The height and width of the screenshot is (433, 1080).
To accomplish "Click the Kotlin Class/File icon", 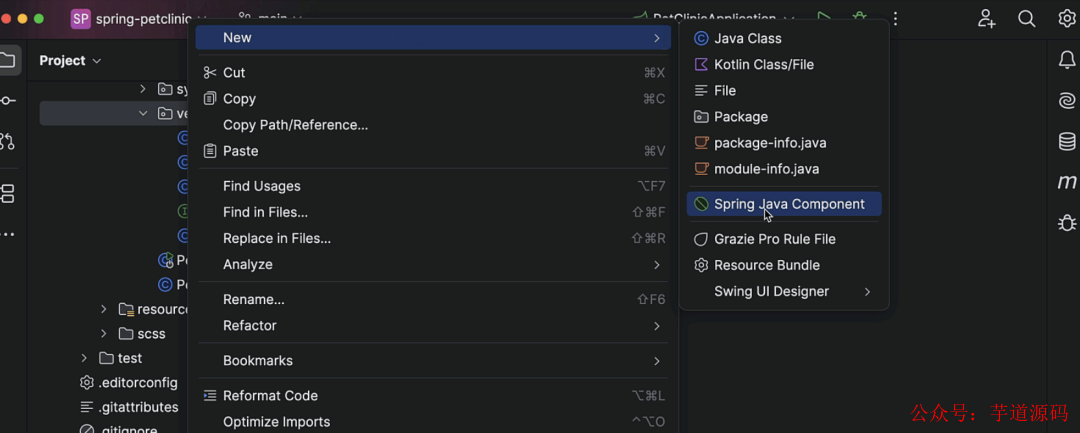I will (701, 65).
